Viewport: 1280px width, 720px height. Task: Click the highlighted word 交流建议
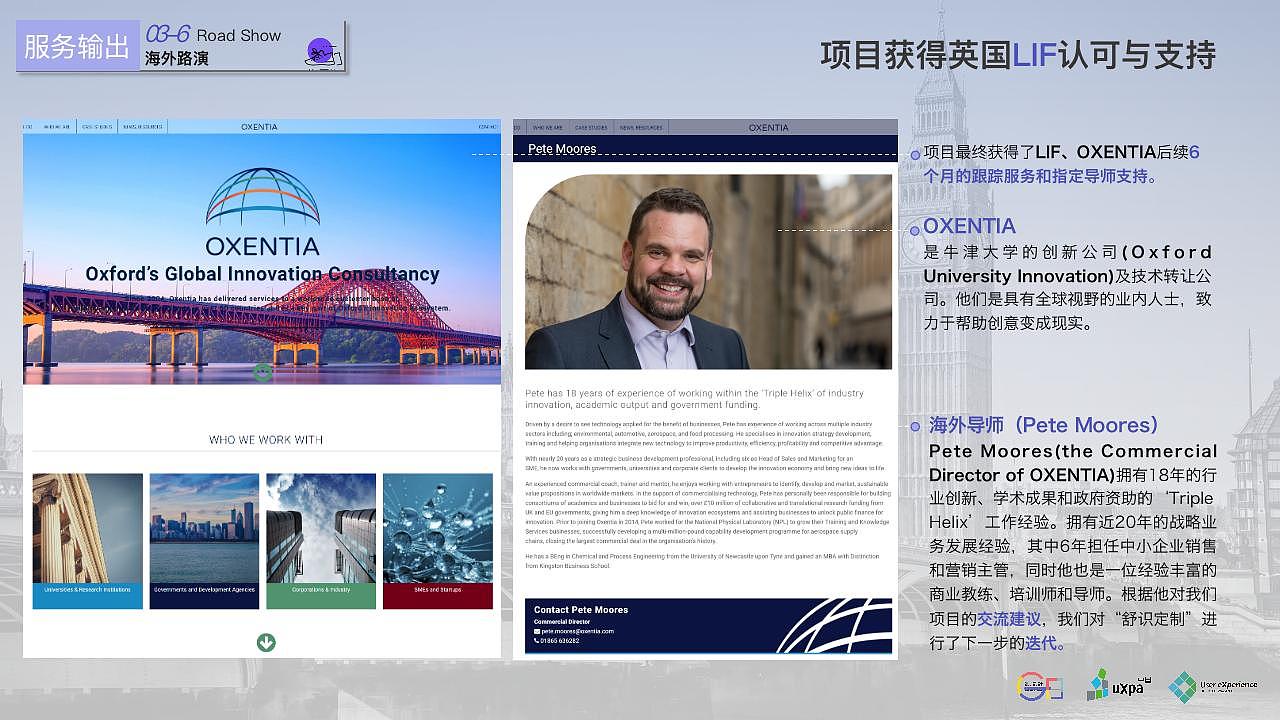(x=1009, y=619)
